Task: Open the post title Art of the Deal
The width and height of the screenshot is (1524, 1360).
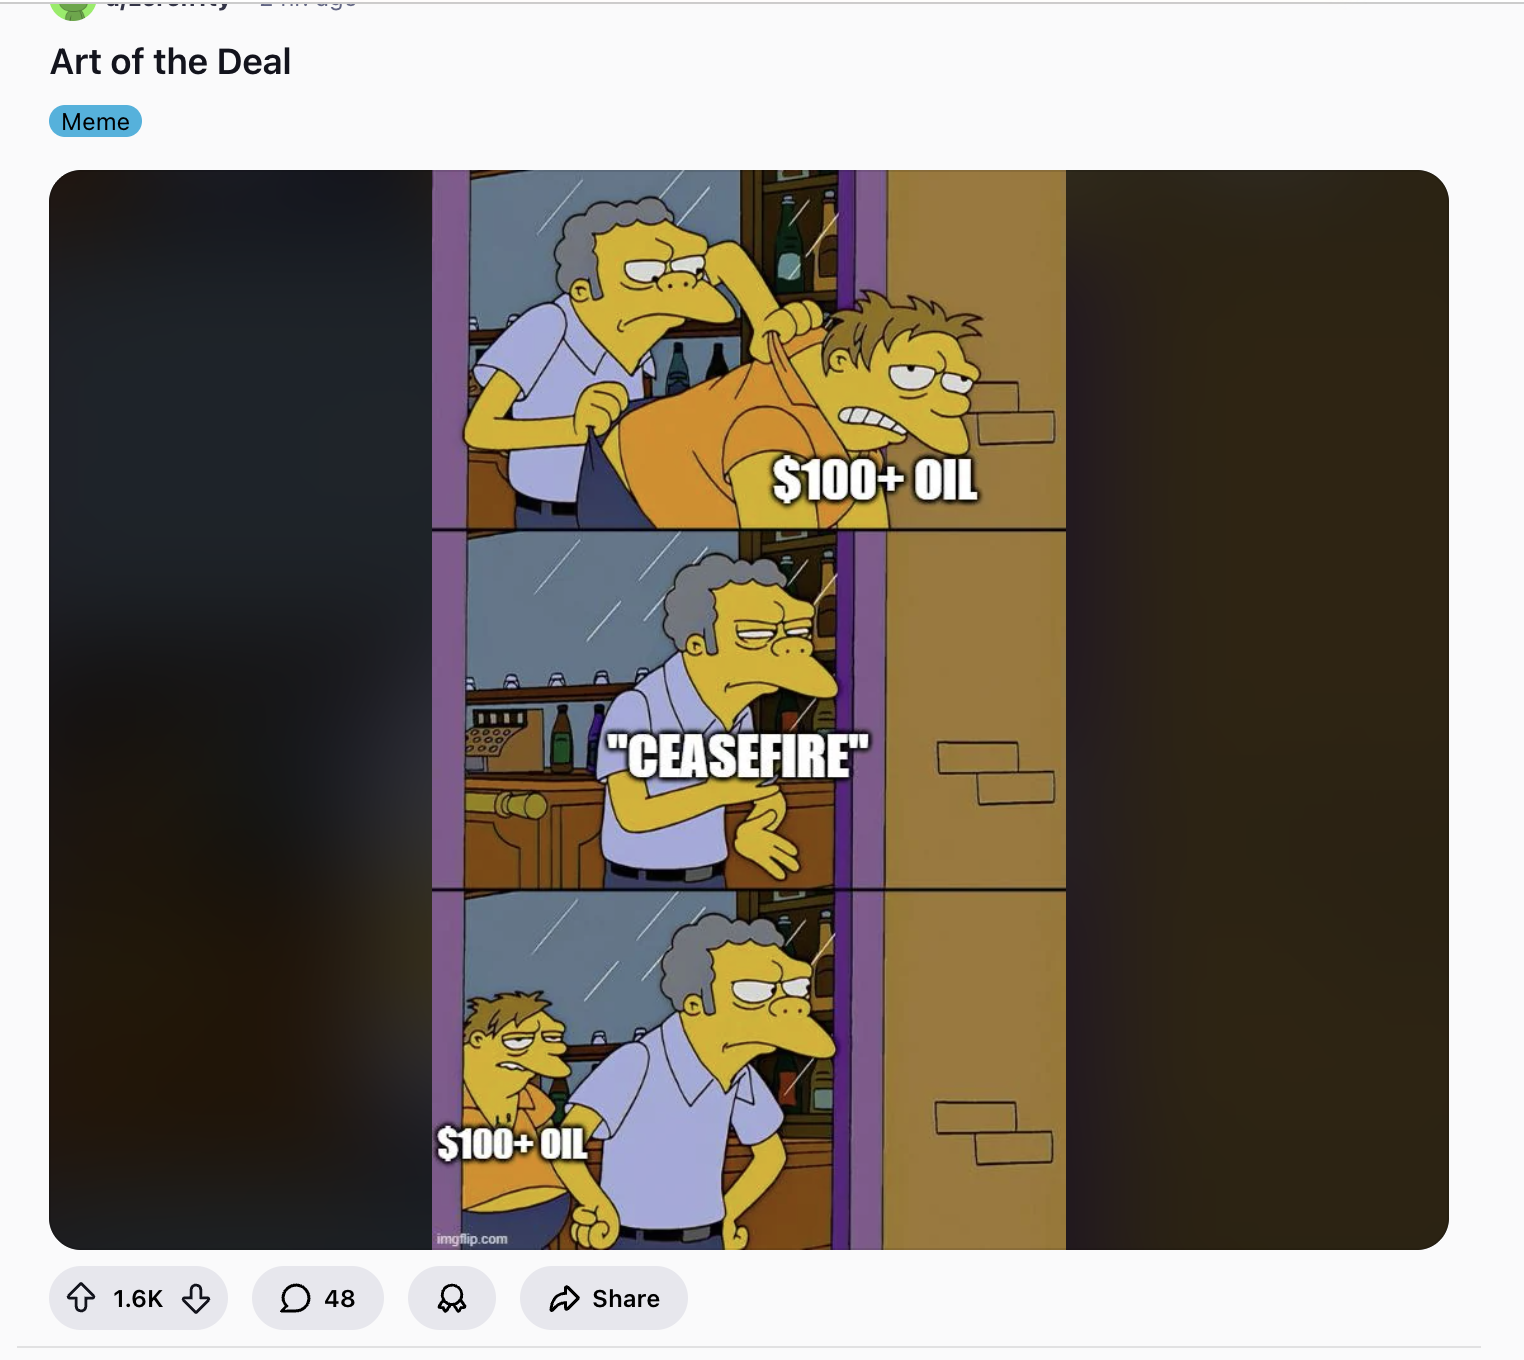Action: (x=171, y=62)
